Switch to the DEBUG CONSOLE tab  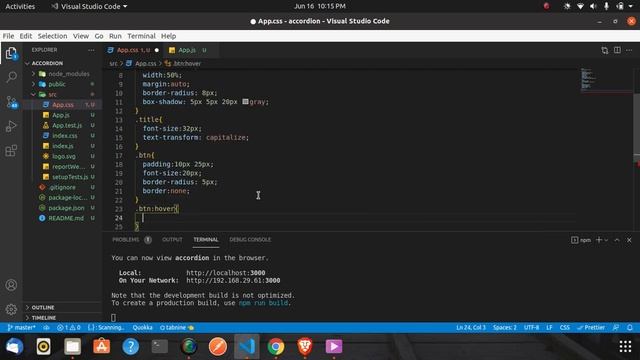tap(250, 240)
